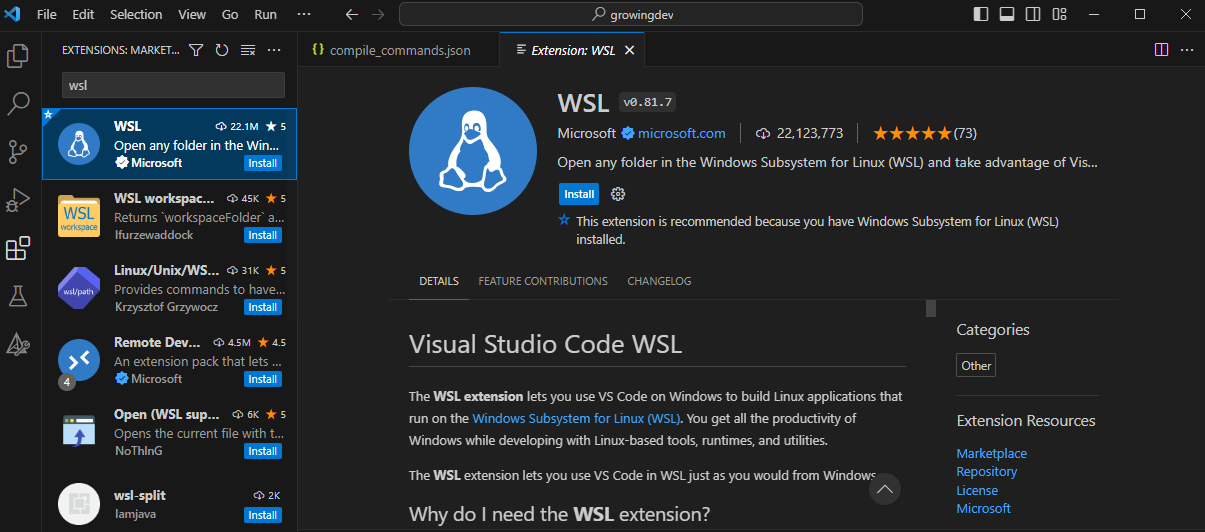Open the Go menu

coord(230,14)
